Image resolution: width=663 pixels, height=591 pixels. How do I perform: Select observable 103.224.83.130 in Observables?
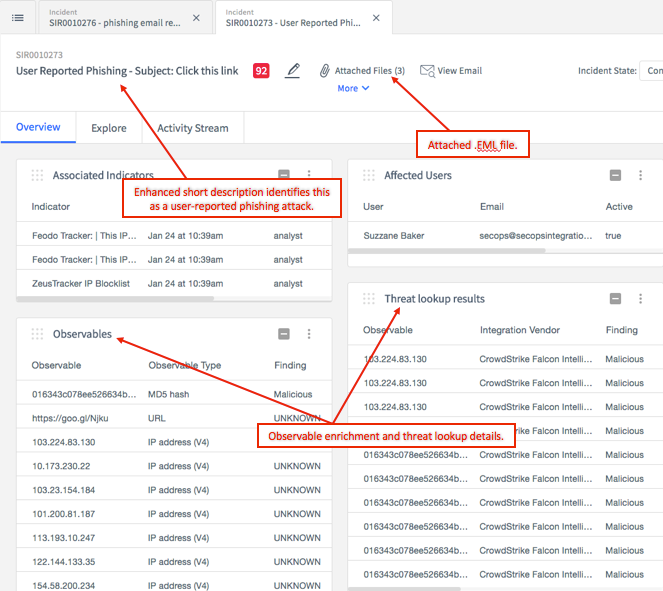pyautogui.click(x=63, y=442)
